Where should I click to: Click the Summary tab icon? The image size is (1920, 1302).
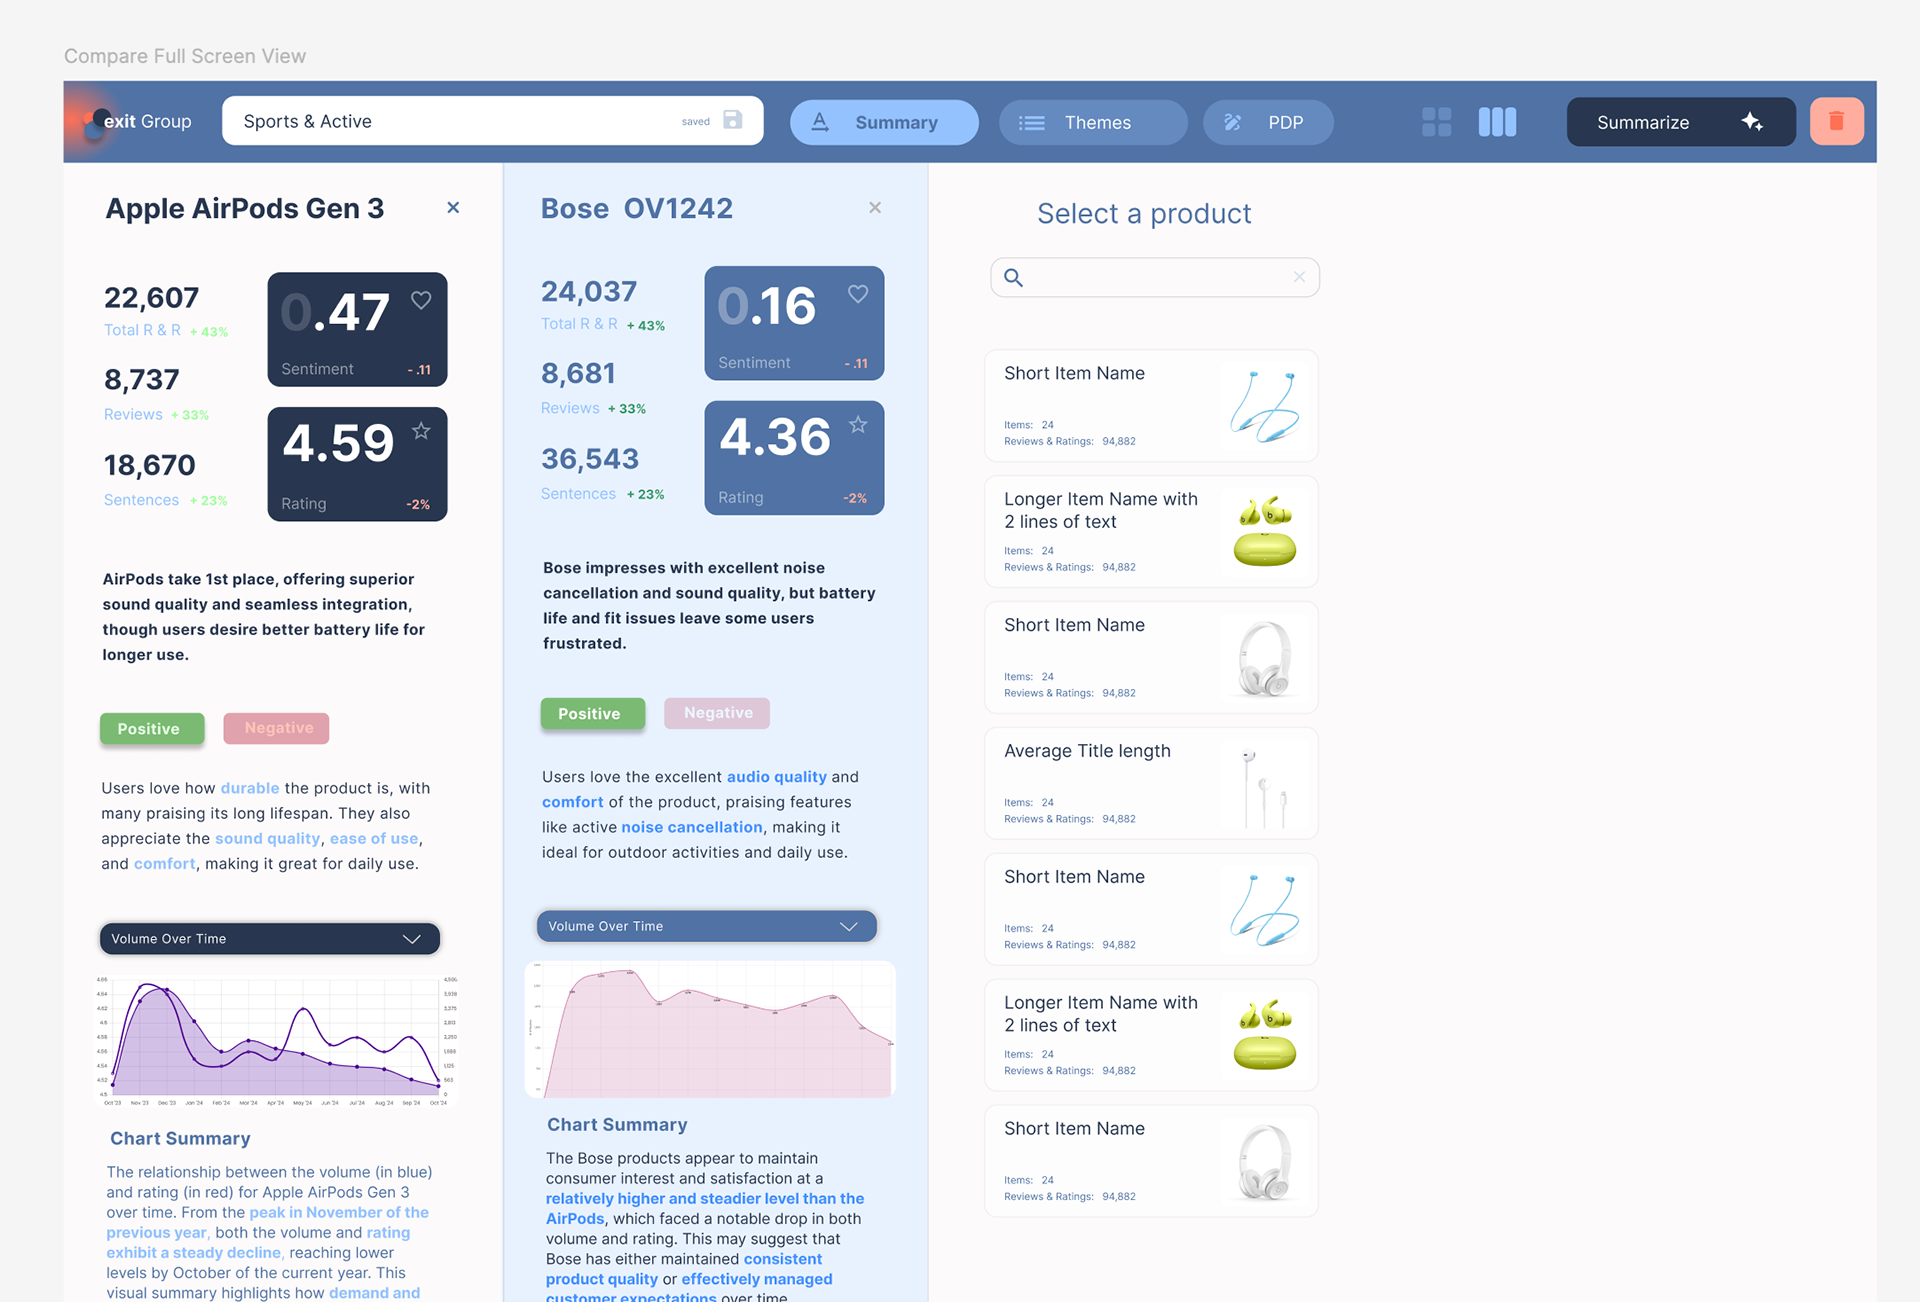tap(820, 122)
